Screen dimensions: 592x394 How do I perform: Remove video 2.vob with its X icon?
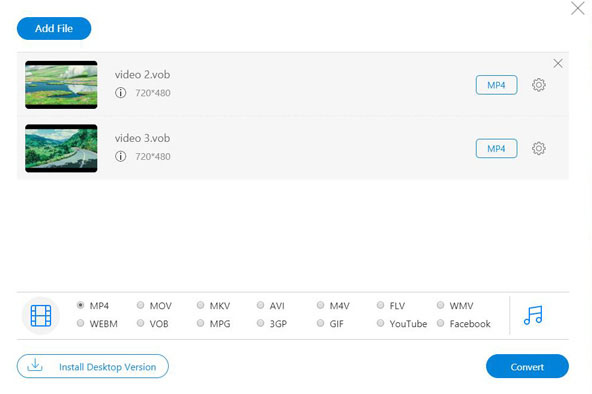click(x=558, y=63)
